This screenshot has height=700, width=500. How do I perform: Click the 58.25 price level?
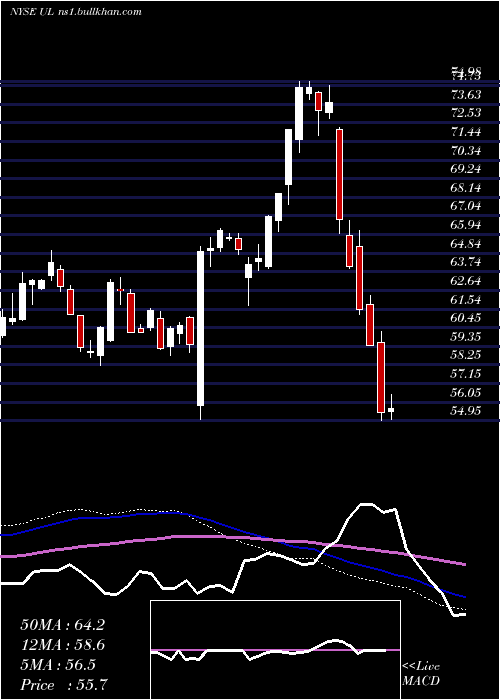click(466, 355)
